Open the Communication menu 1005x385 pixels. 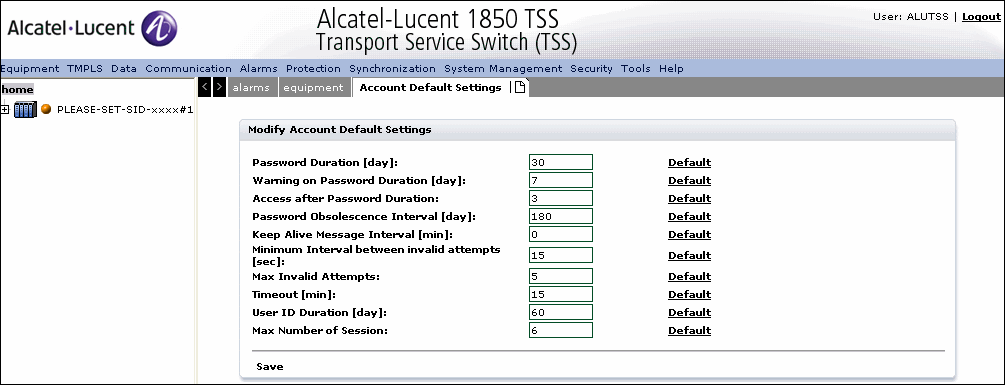[x=188, y=69]
